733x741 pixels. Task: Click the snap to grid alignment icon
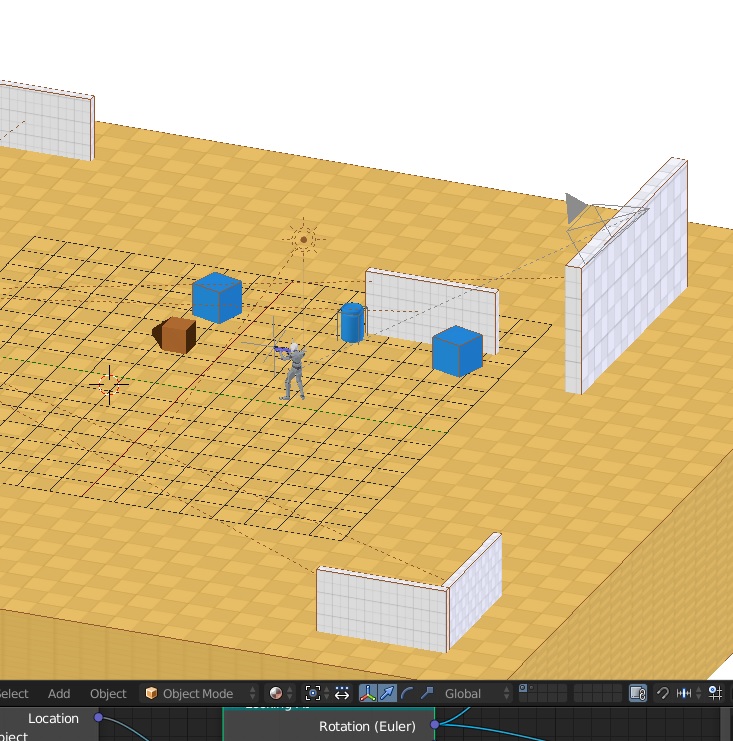click(715, 693)
